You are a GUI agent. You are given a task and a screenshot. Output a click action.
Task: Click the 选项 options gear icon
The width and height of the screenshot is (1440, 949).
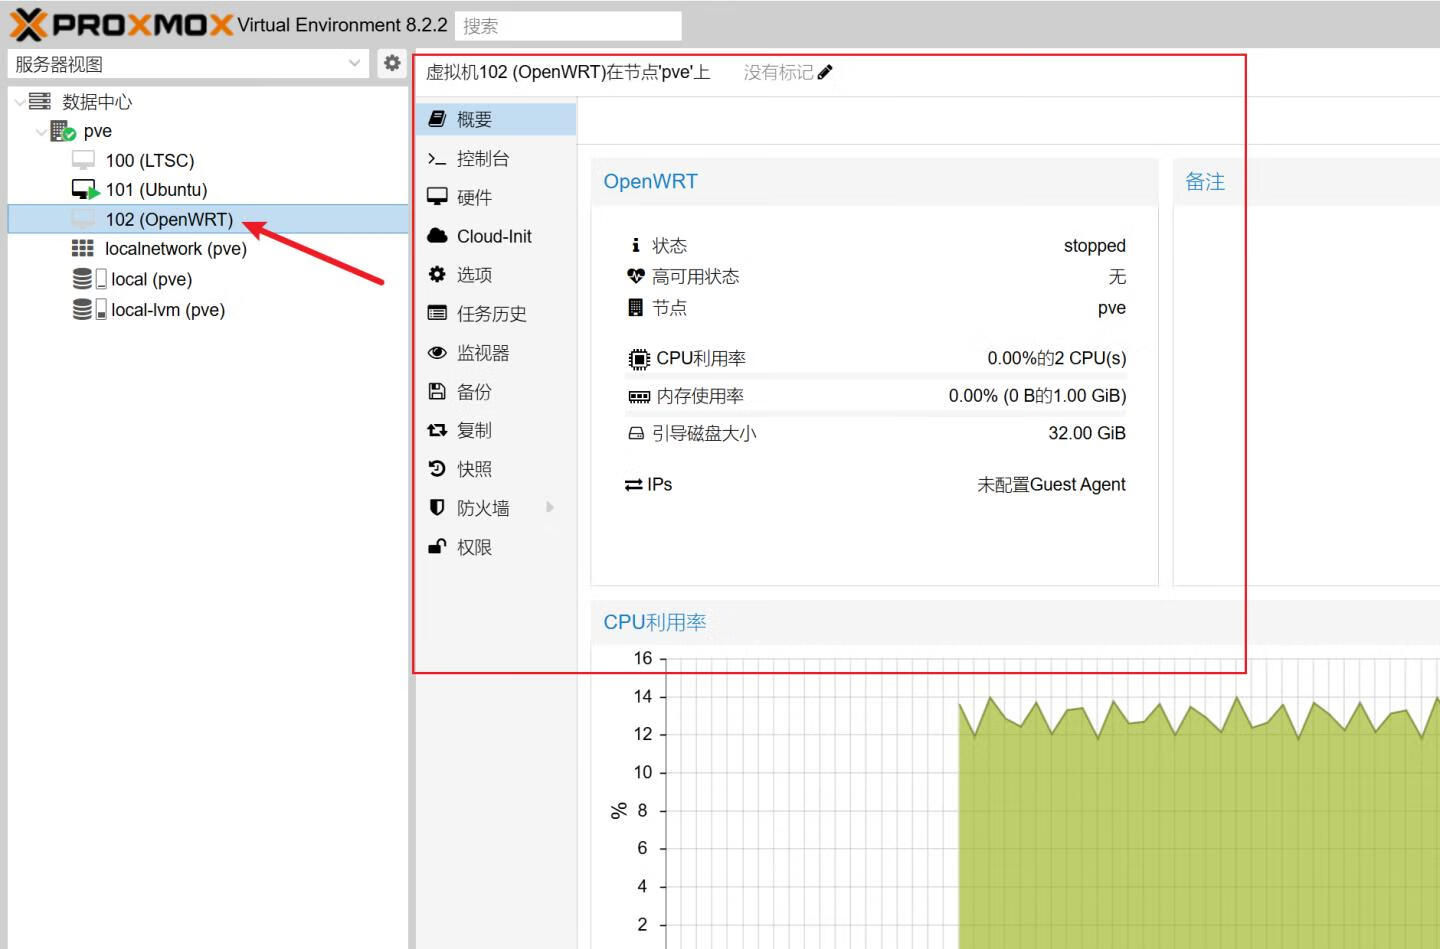(437, 274)
